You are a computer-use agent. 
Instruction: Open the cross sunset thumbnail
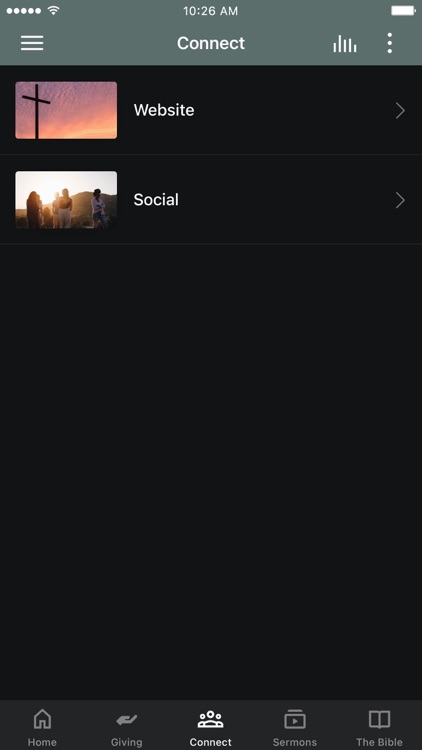coord(66,110)
